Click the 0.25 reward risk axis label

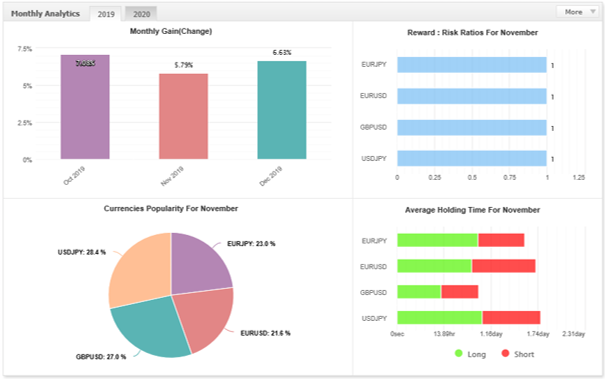coord(434,178)
